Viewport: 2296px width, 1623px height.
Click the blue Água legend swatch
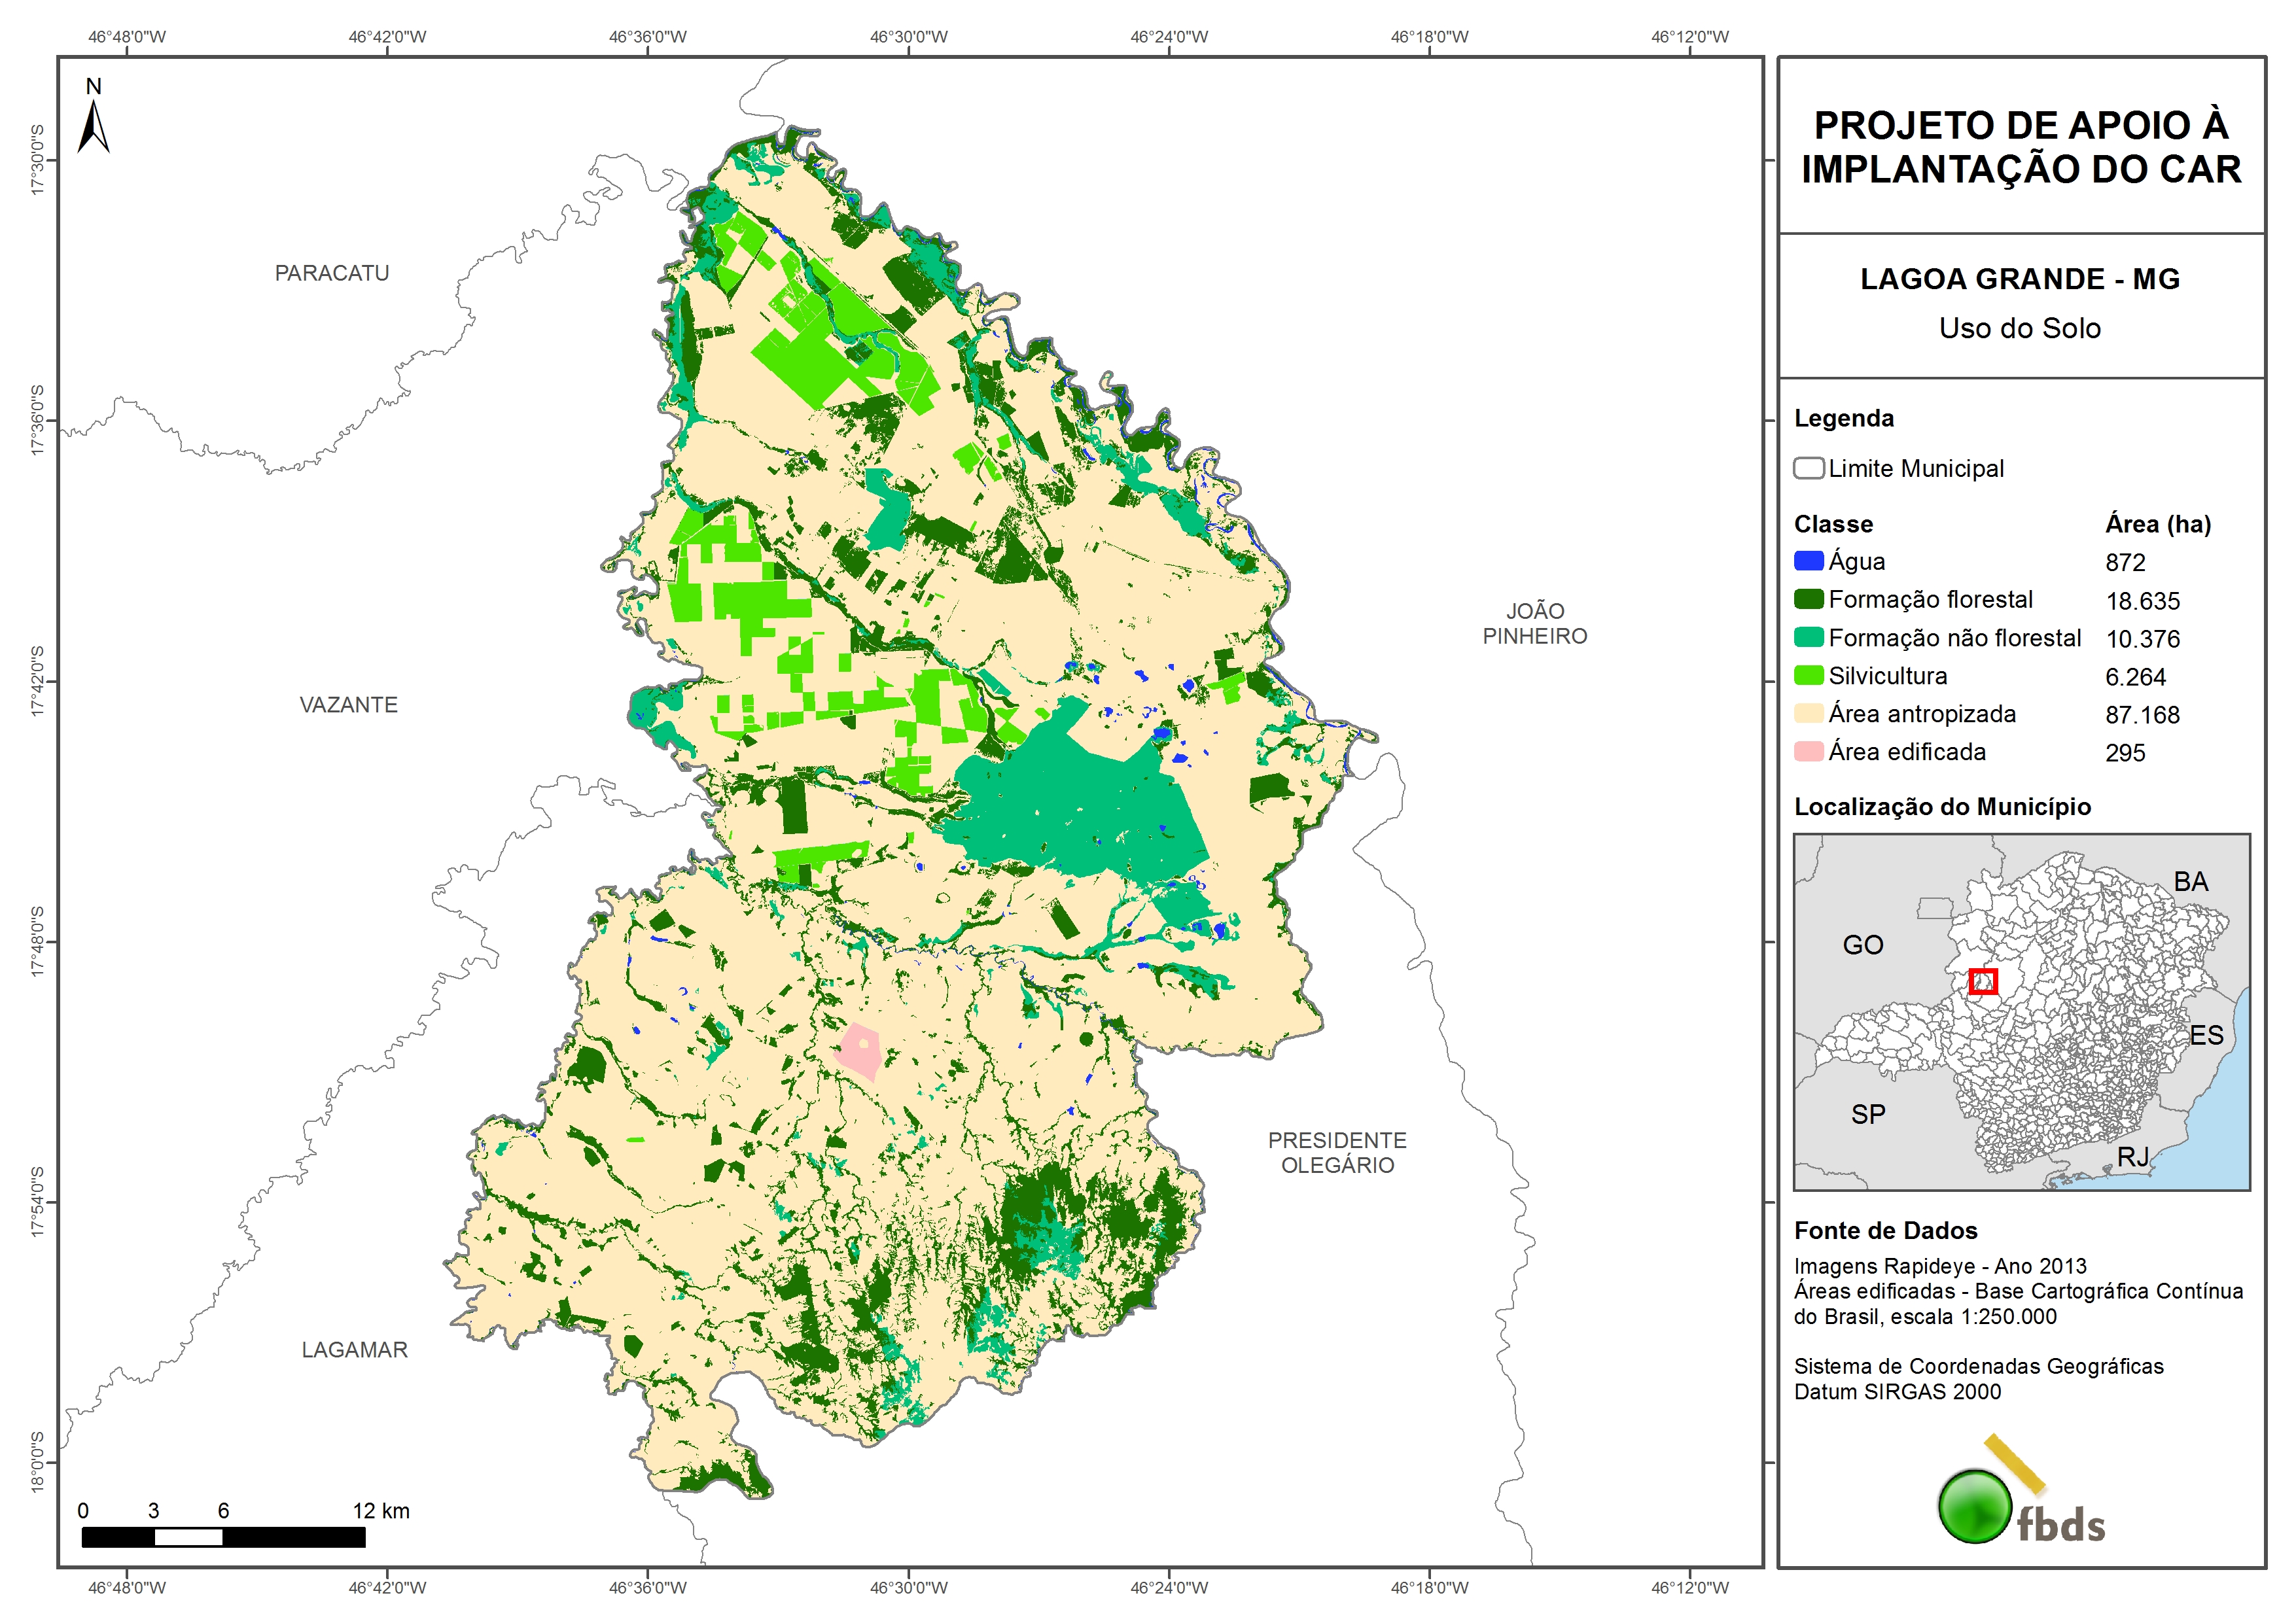[x=1808, y=561]
